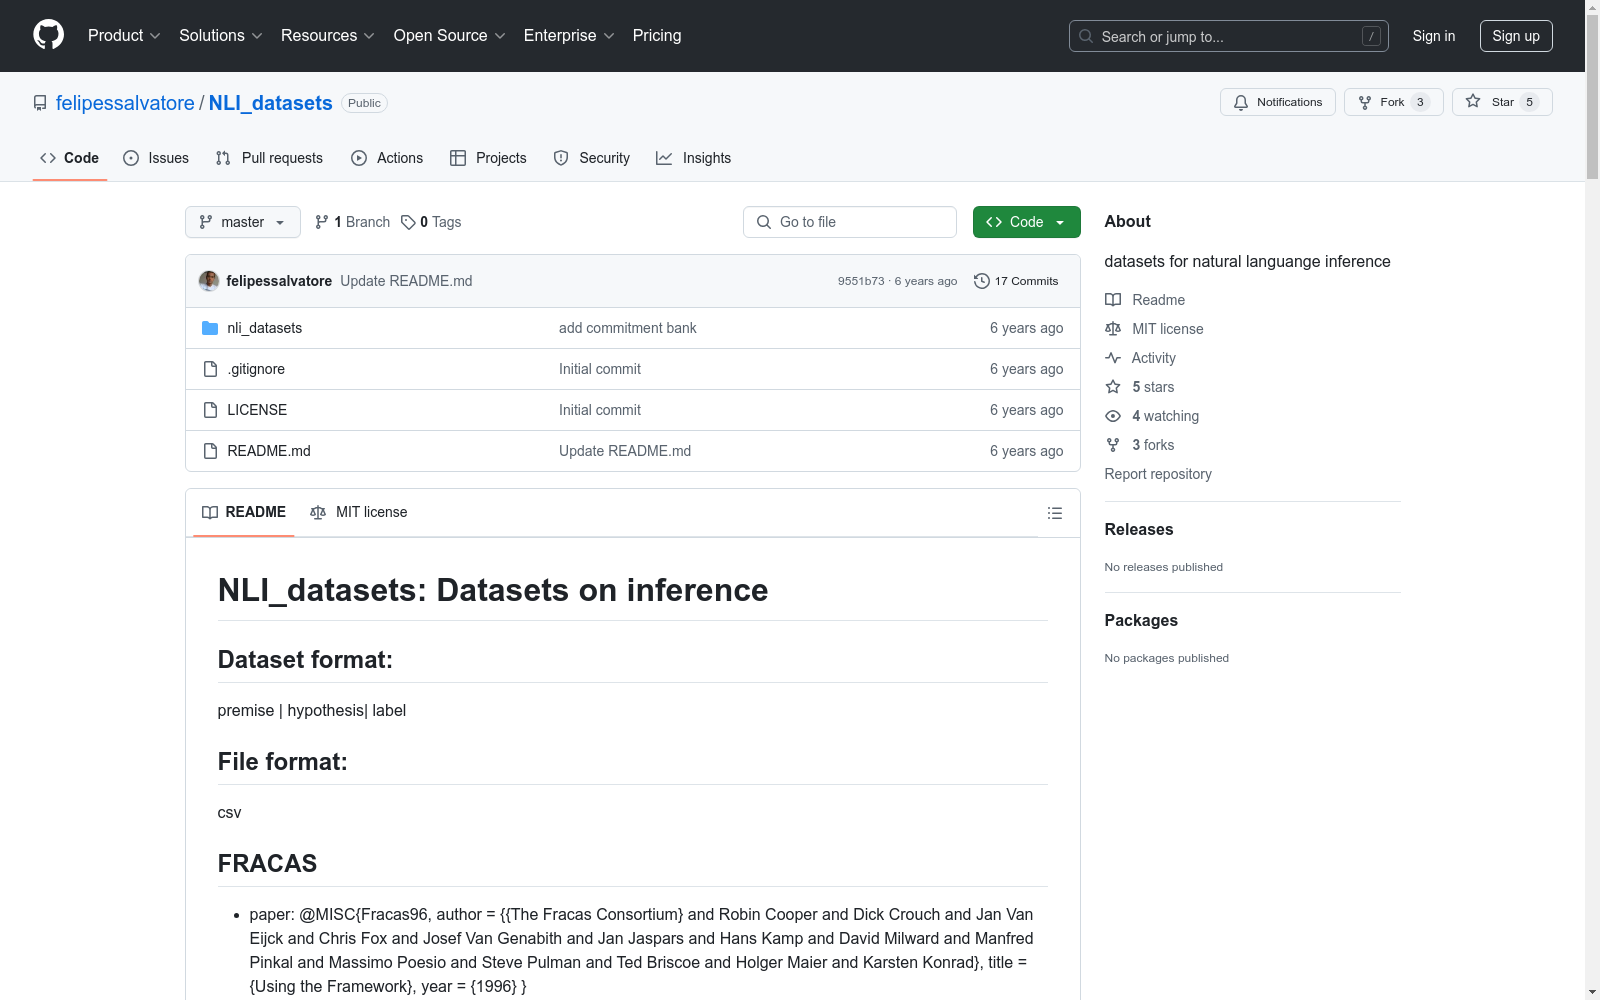Click the nli_datasets folder icon
The width and height of the screenshot is (1600, 1000).
point(210,328)
